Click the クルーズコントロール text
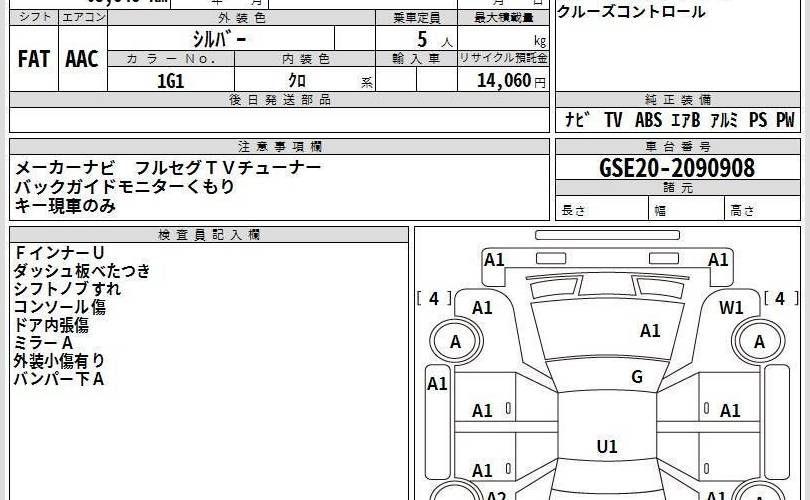 click(630, 12)
